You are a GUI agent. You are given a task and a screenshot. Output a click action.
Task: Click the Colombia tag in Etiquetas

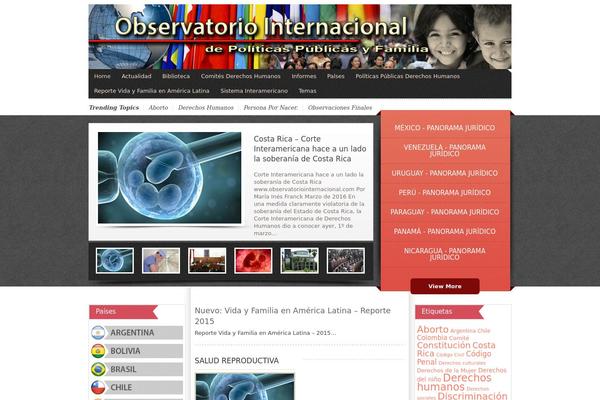point(432,338)
